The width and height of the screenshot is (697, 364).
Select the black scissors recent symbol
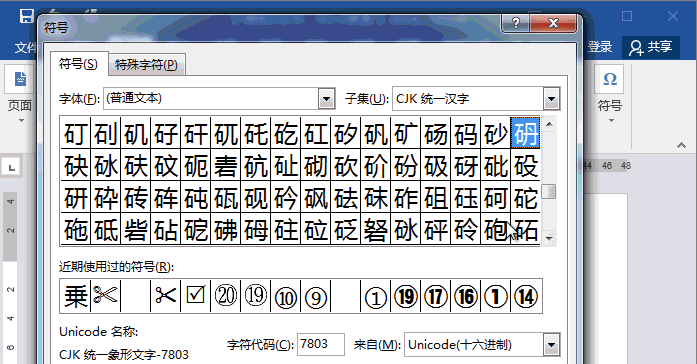(166, 296)
